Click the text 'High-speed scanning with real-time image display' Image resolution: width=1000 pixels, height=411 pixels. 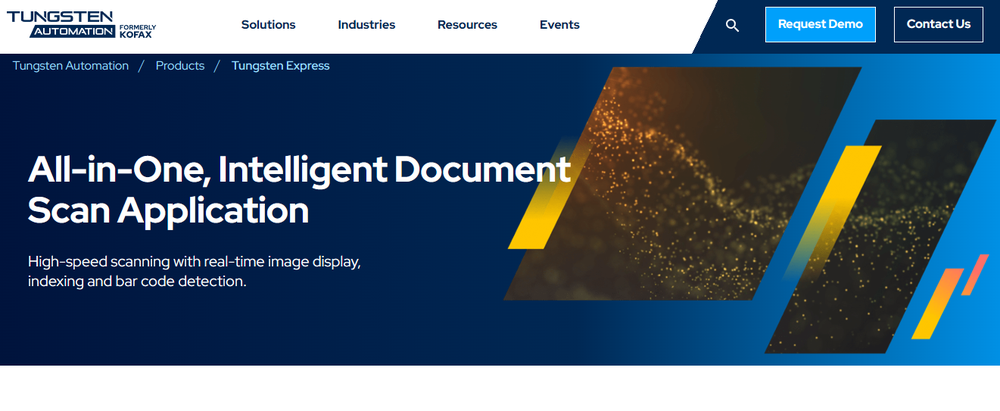point(195,262)
